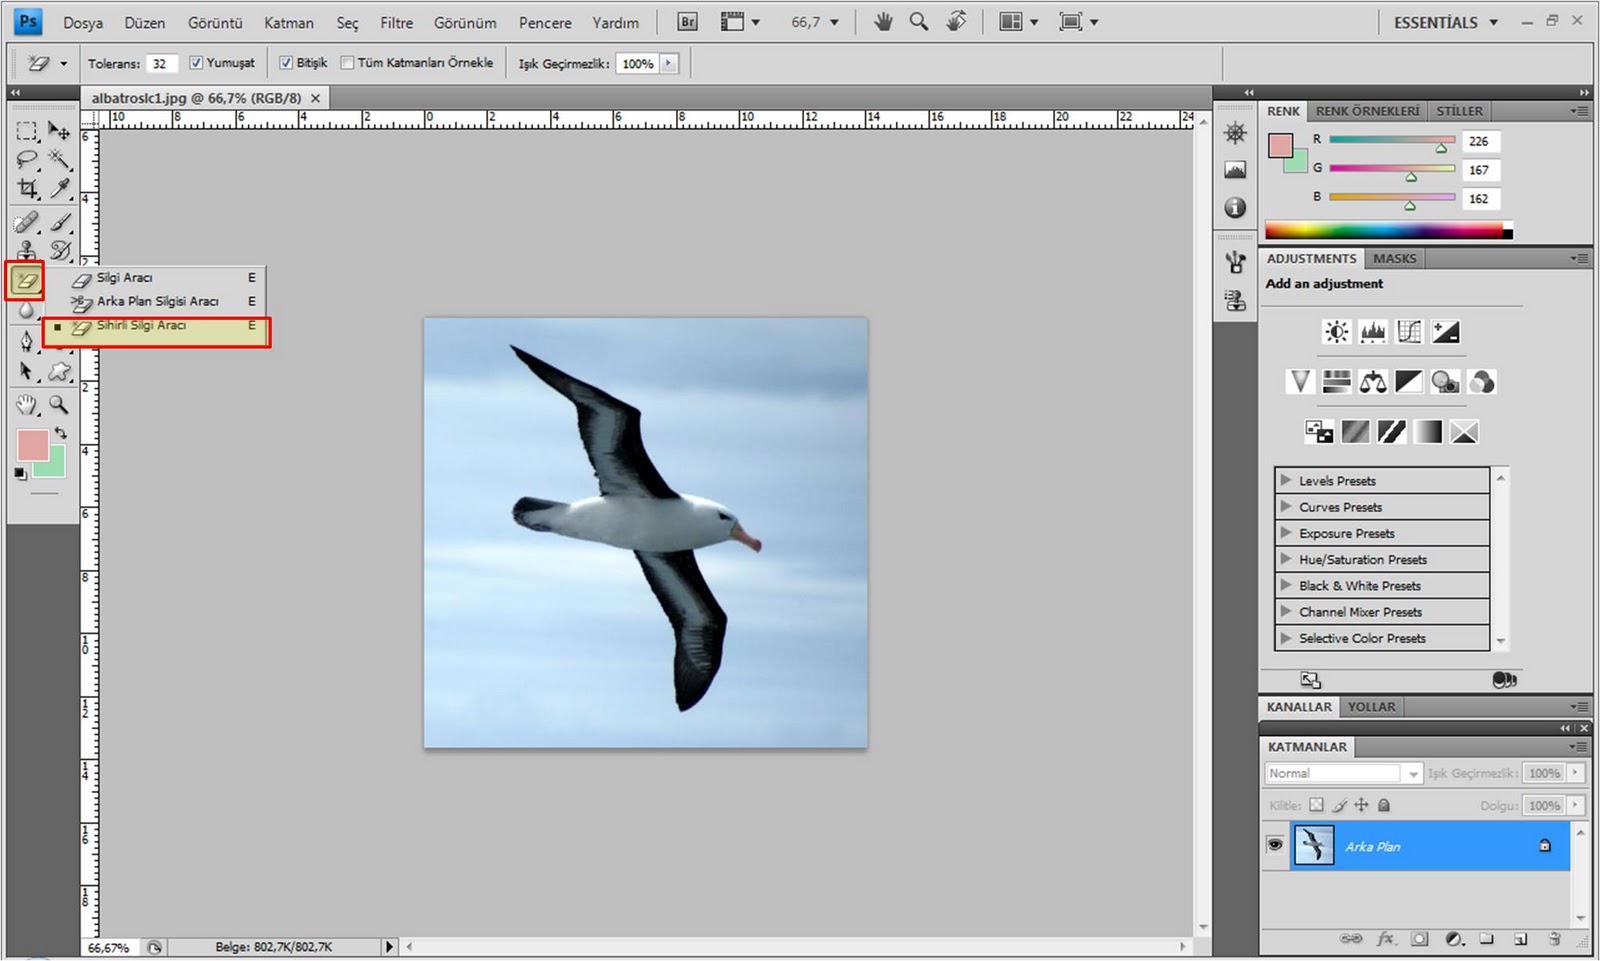Select the Zoom tool in toolbox
The width and height of the screenshot is (1600, 961).
pos(60,405)
